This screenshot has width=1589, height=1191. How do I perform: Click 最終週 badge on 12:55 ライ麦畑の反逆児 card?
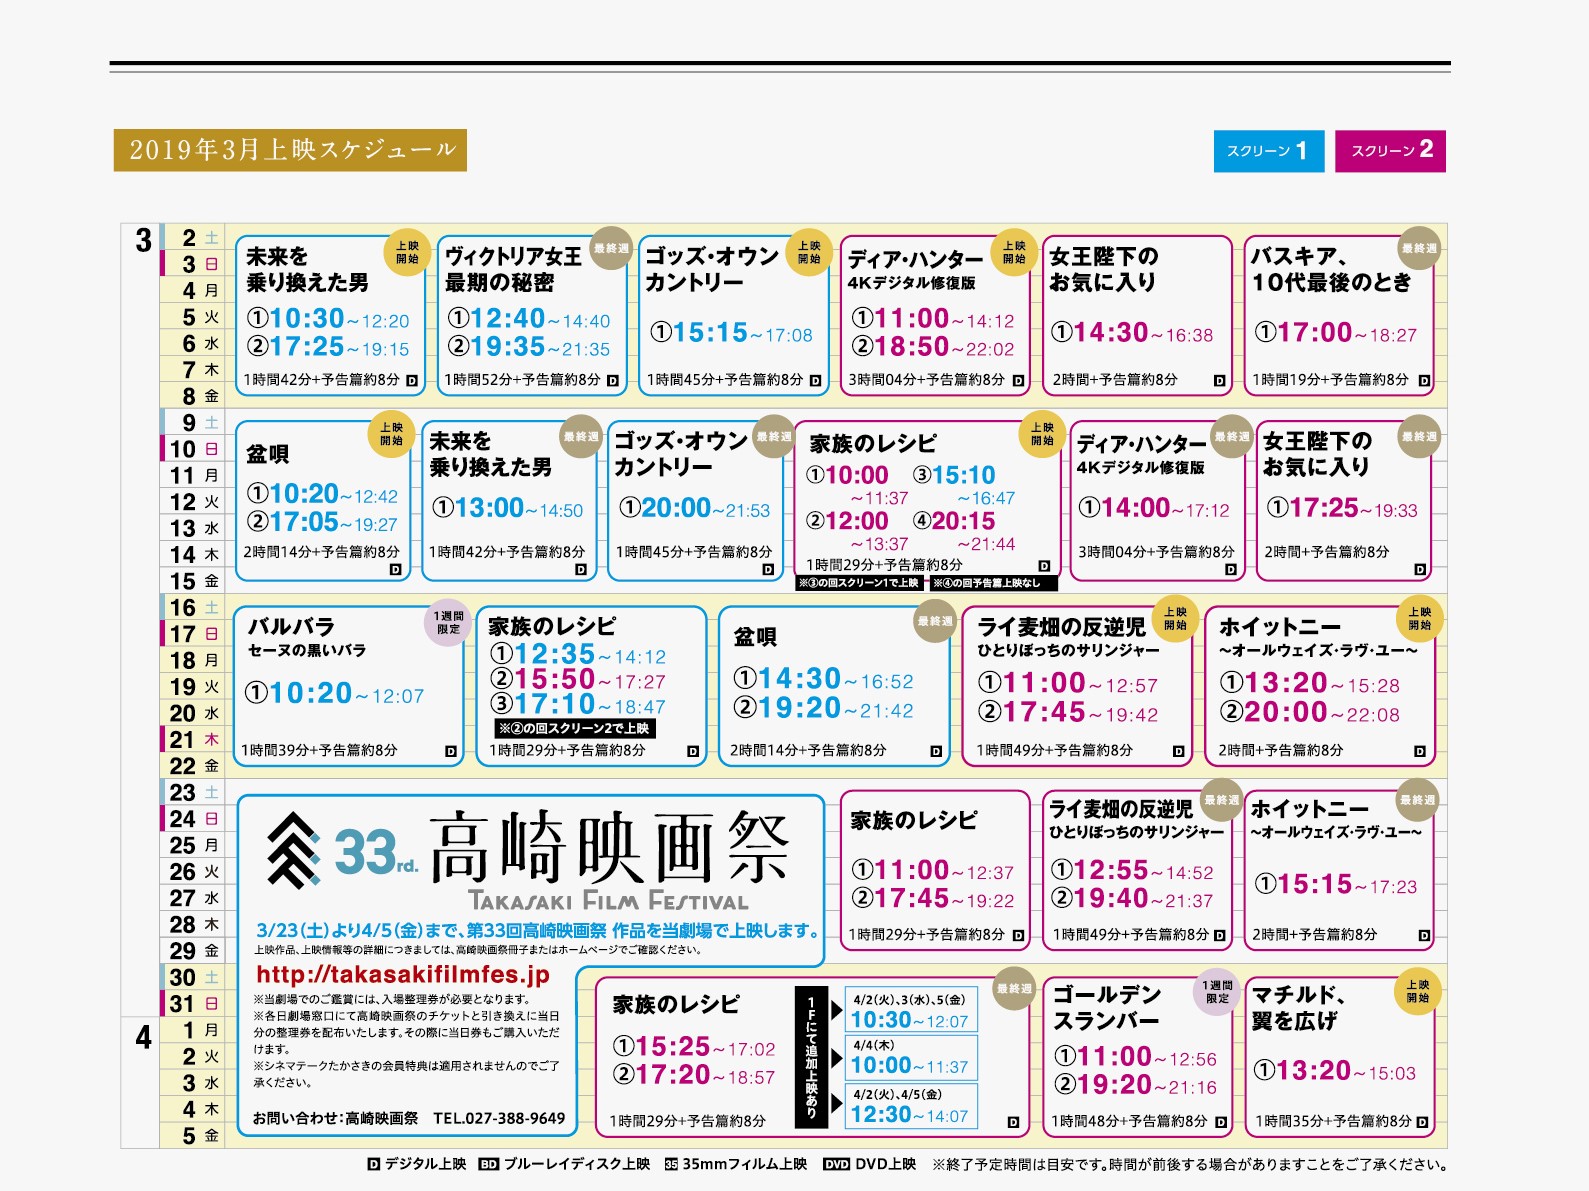[x=1222, y=800]
